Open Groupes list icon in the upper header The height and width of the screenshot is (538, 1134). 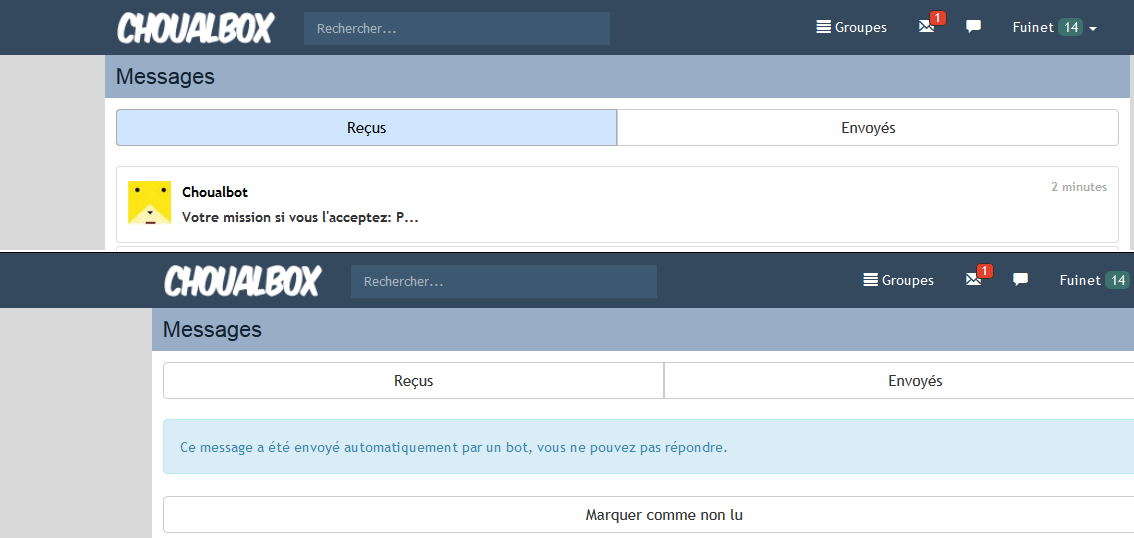pos(824,27)
